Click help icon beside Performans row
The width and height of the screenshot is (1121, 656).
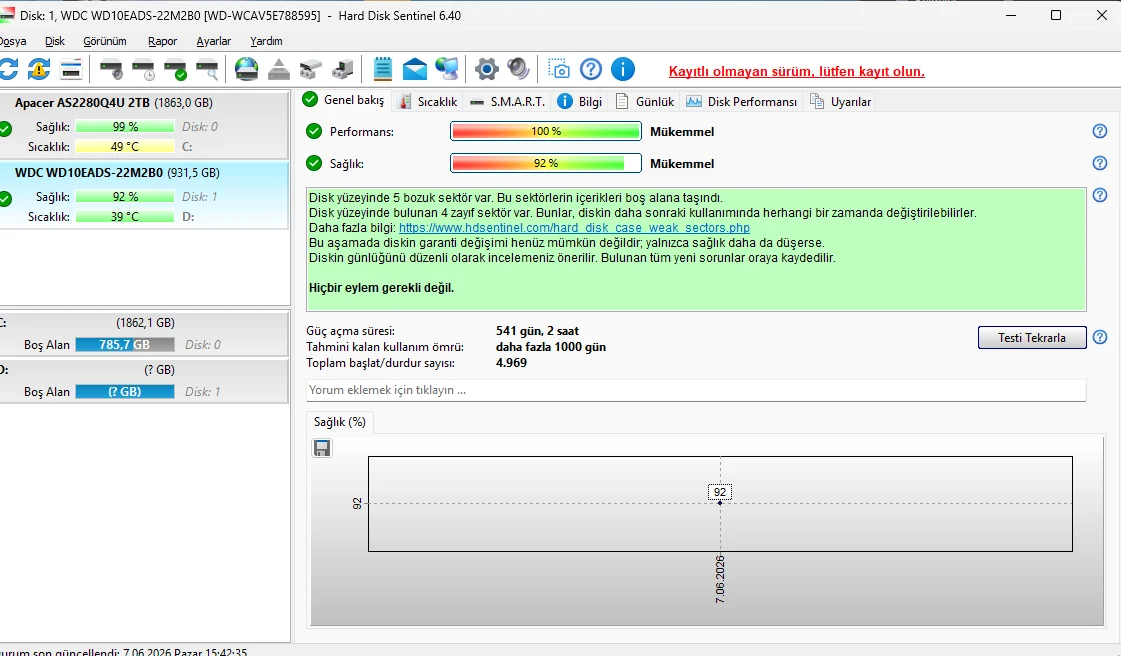1100,131
